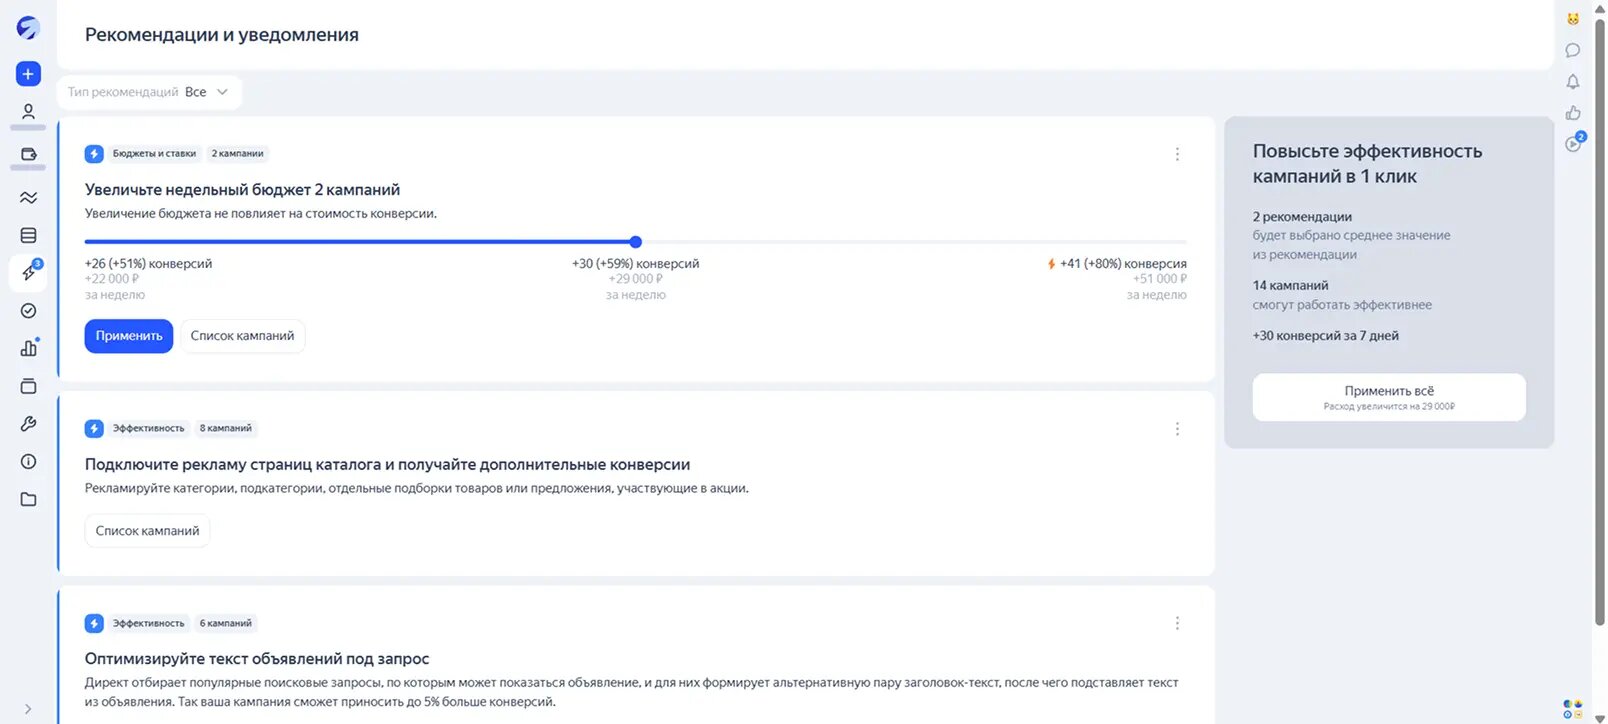Expand the left sidebar with bottom chevron
The height and width of the screenshot is (724, 1608).
(28, 709)
